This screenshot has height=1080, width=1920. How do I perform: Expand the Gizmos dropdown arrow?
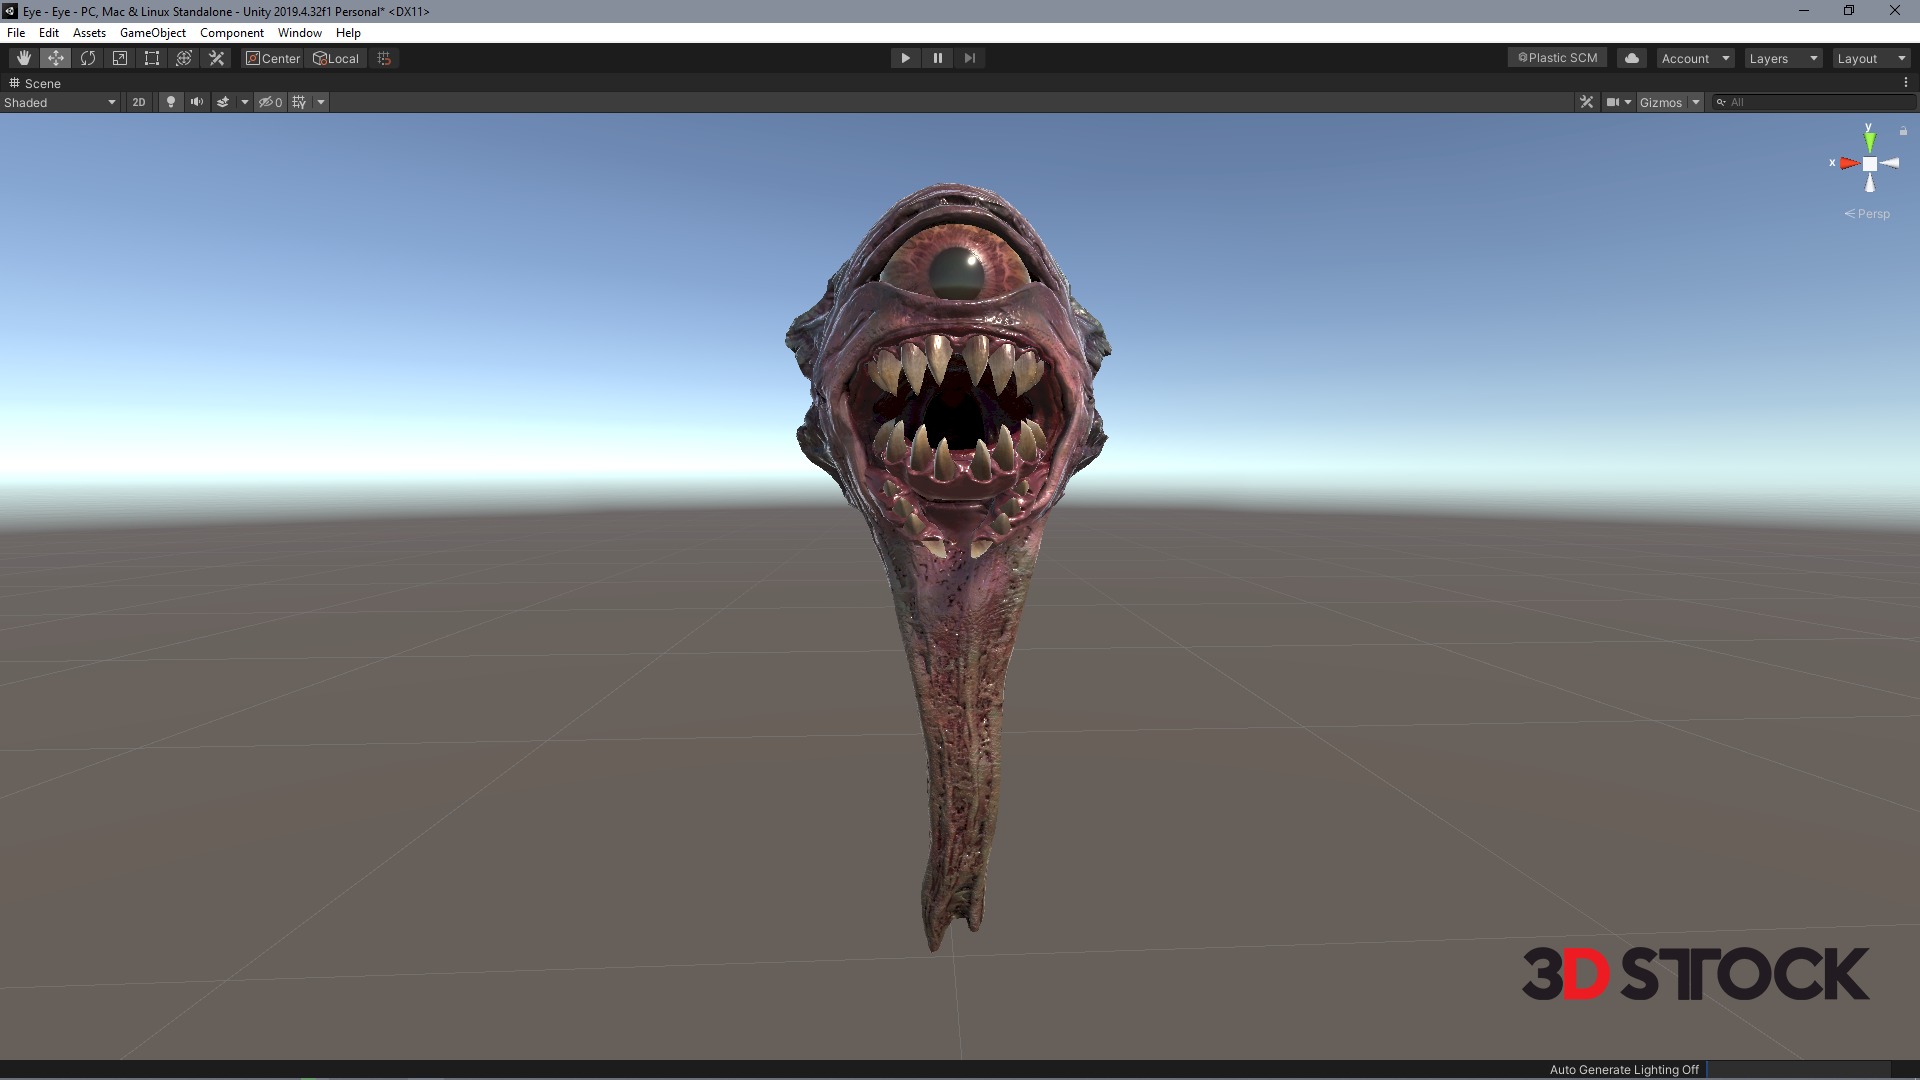(x=1696, y=102)
